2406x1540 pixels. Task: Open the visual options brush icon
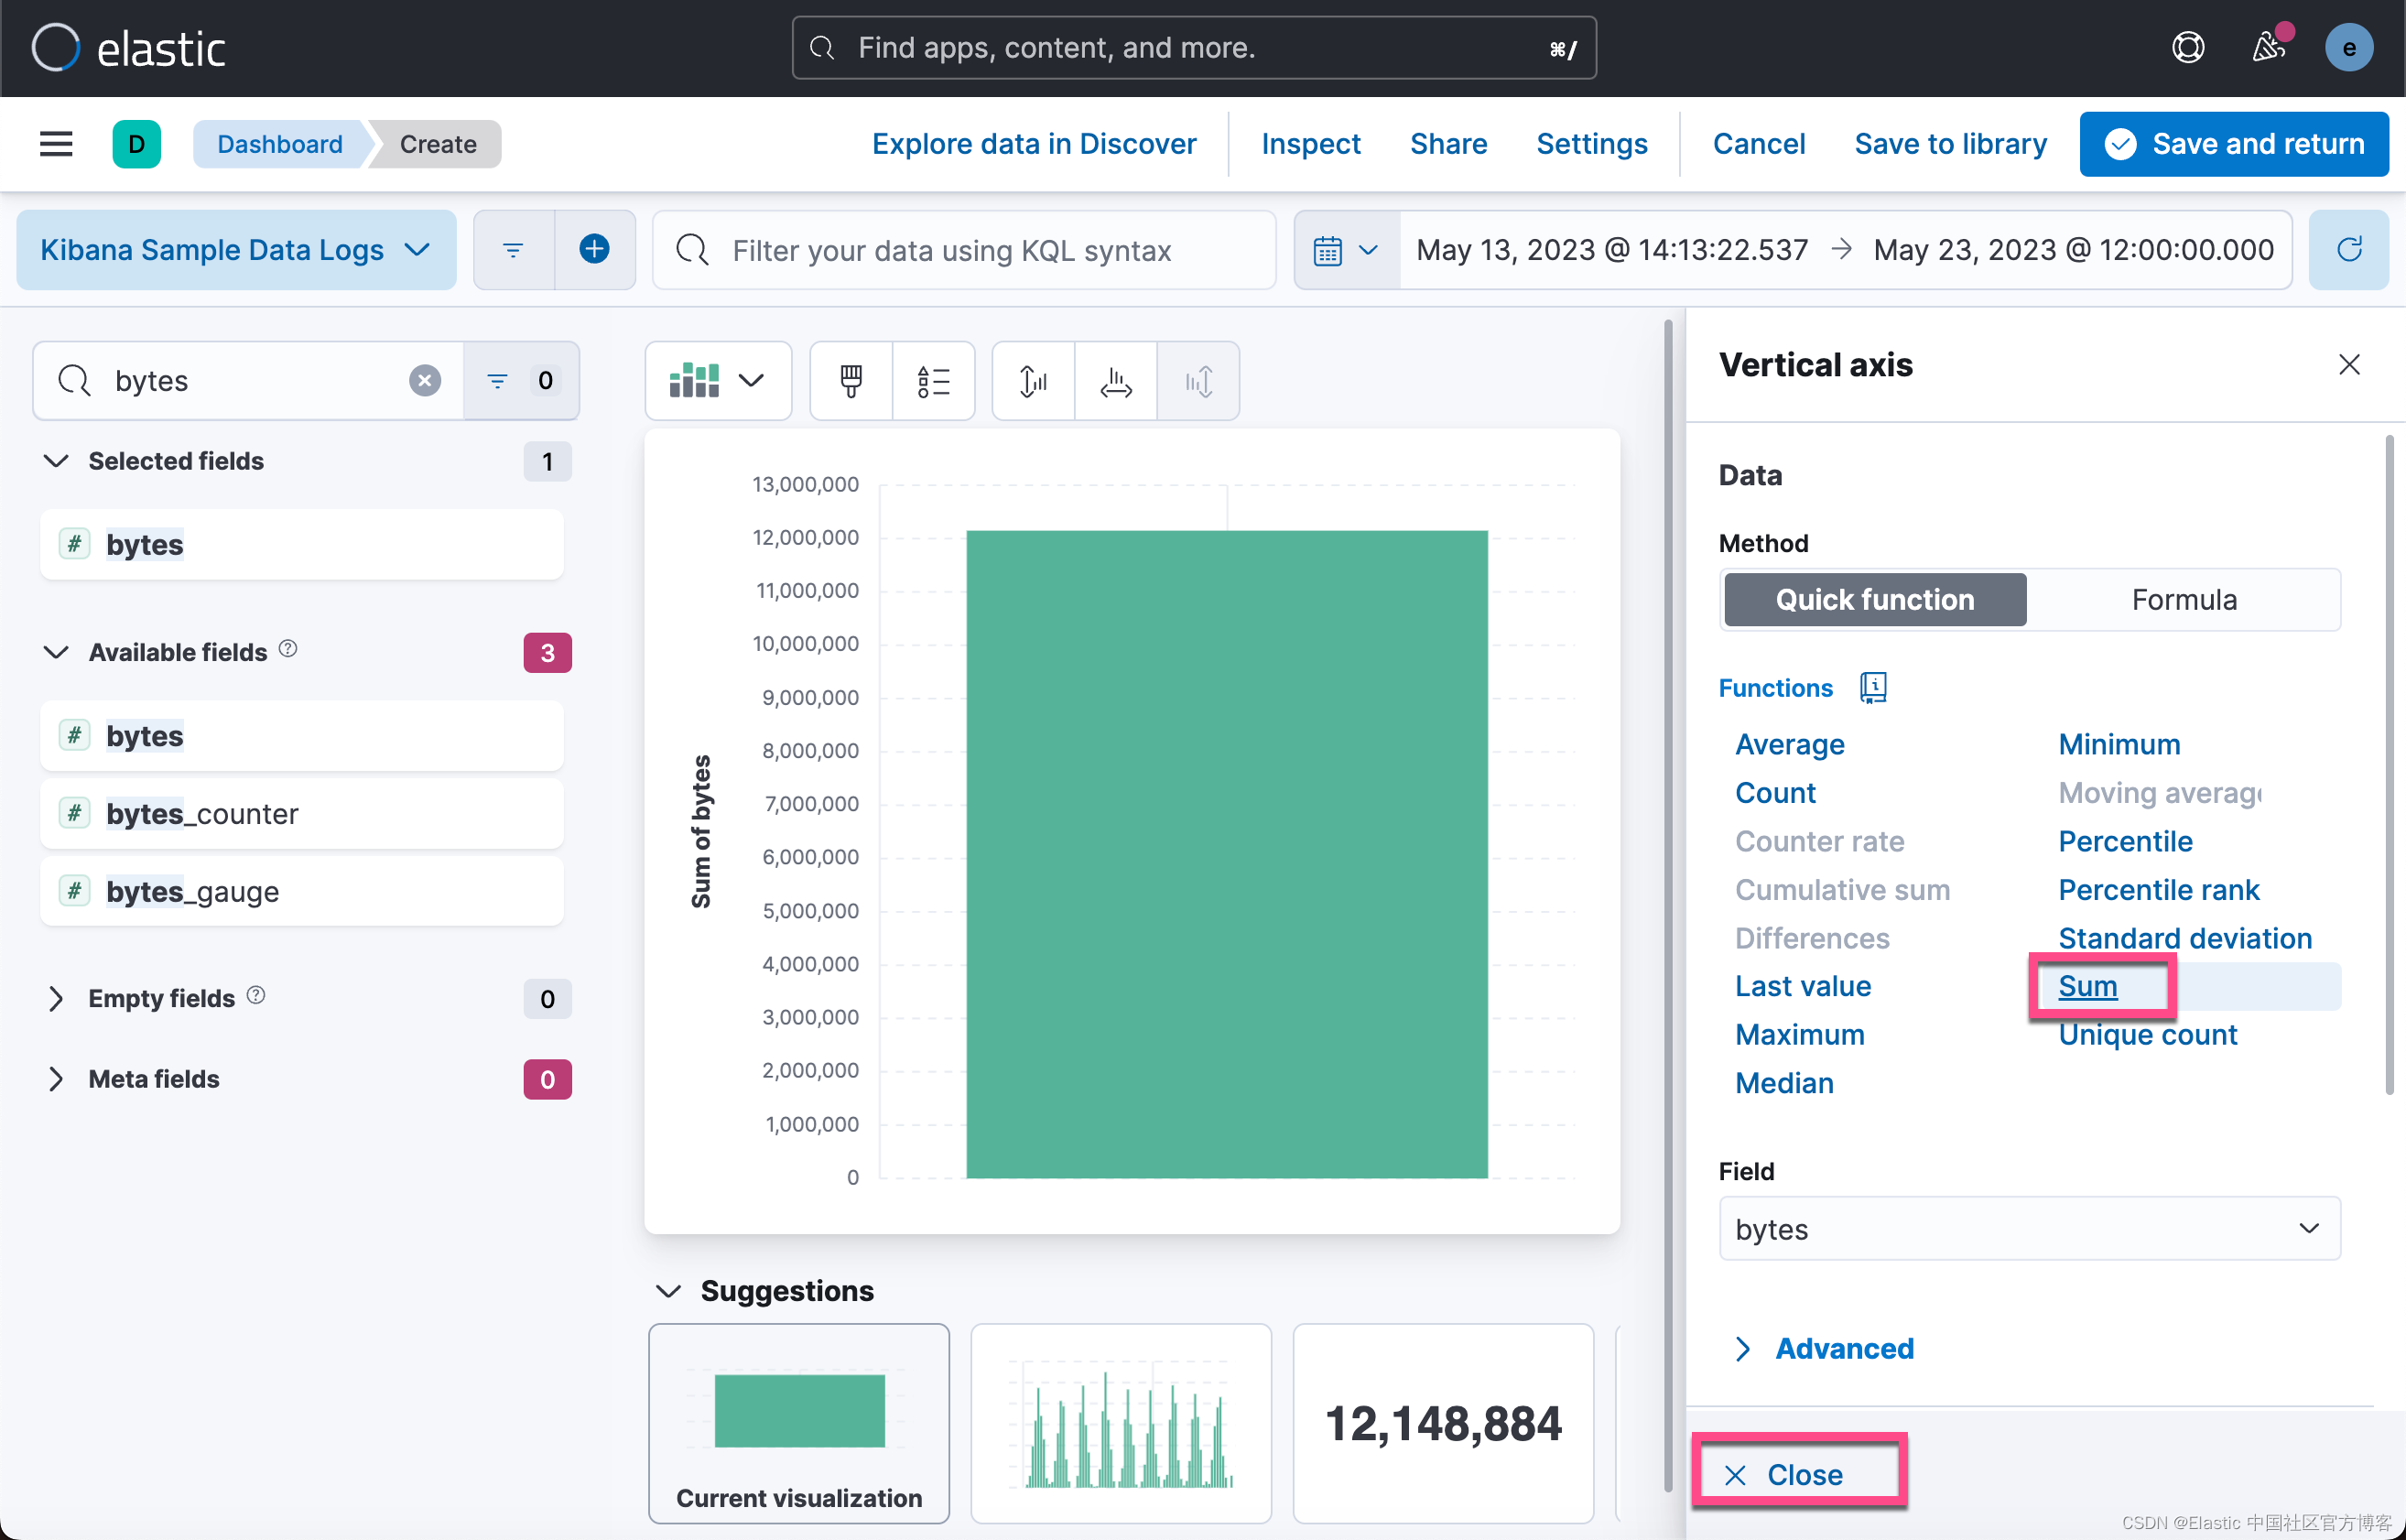click(x=851, y=381)
